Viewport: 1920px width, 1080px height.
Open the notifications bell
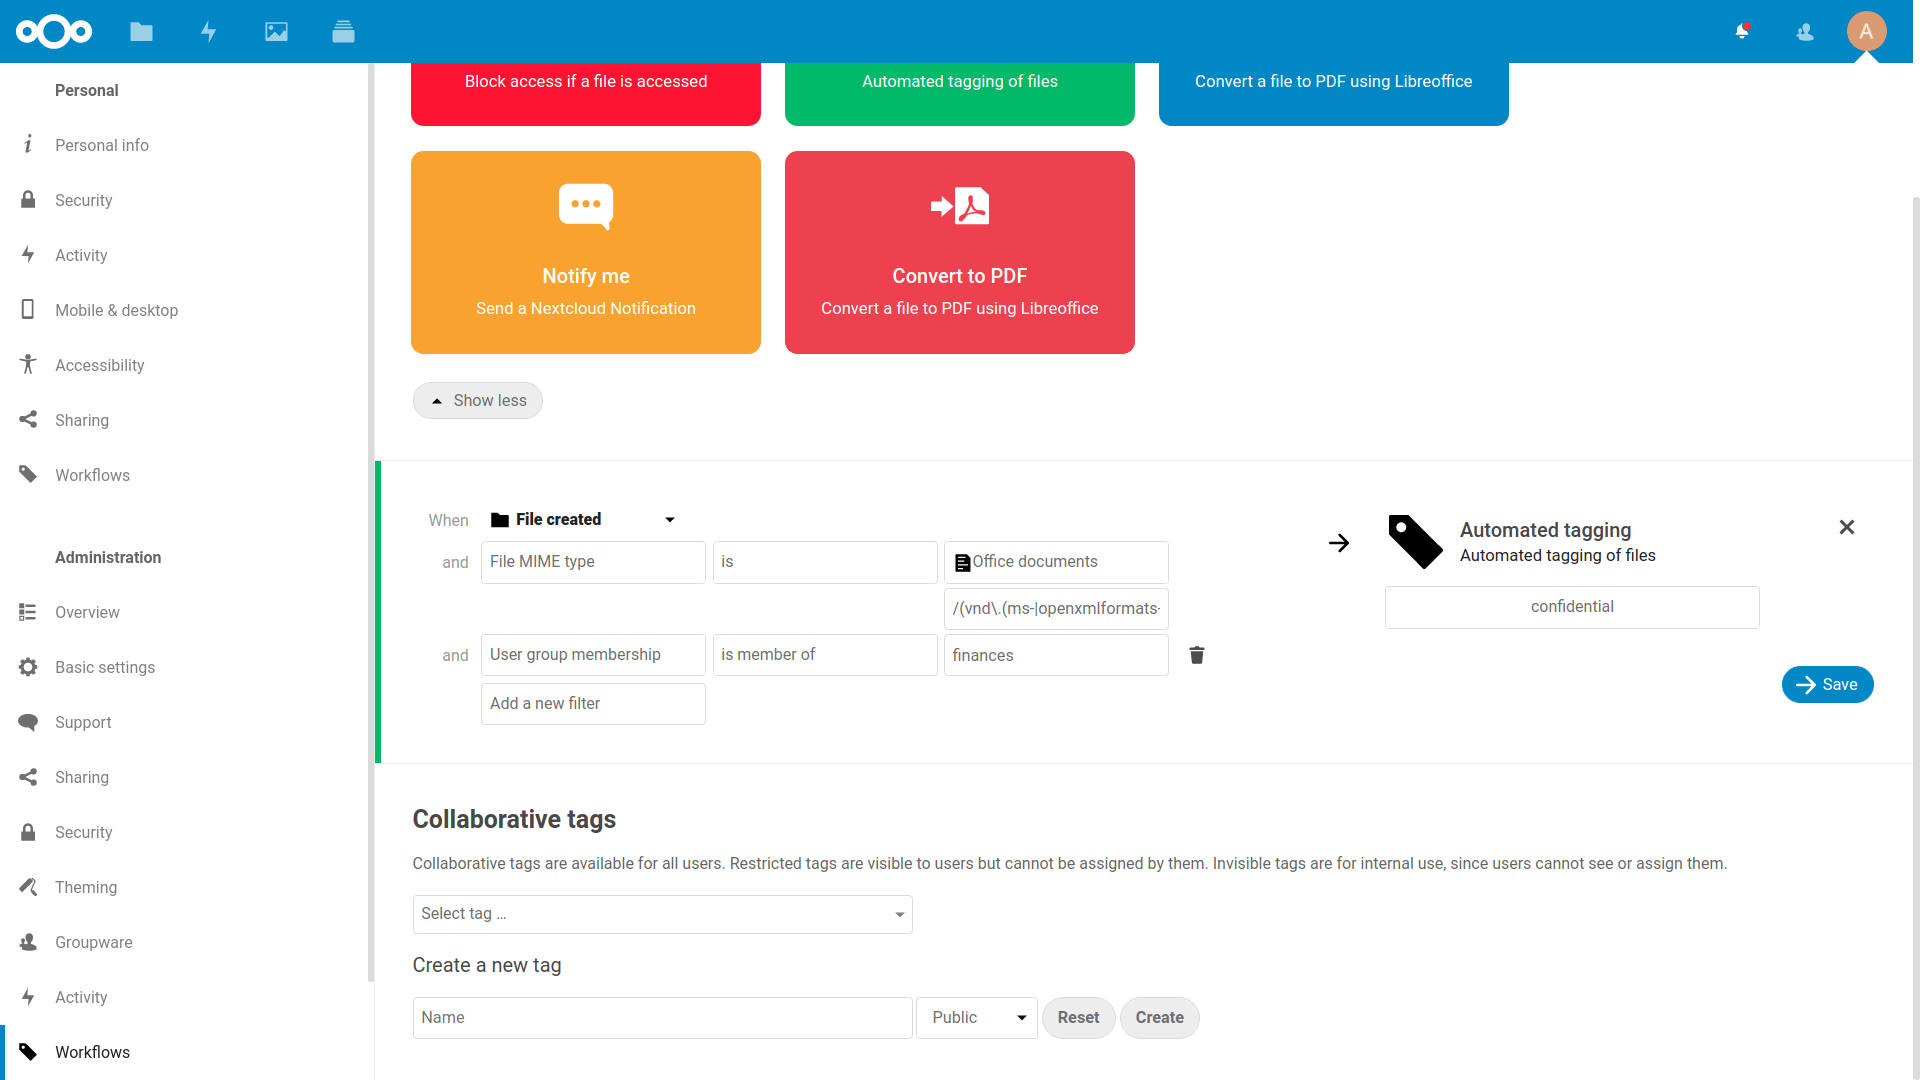coord(1742,31)
